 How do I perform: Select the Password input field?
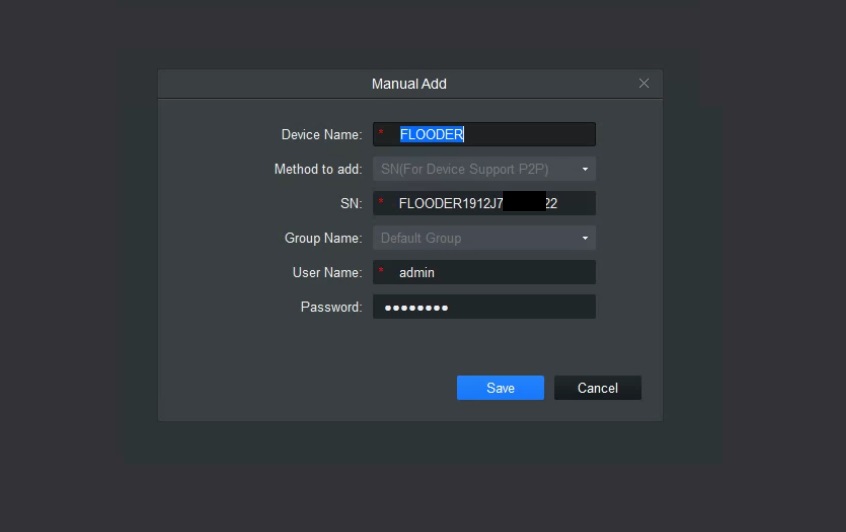pyautogui.click(x=484, y=307)
